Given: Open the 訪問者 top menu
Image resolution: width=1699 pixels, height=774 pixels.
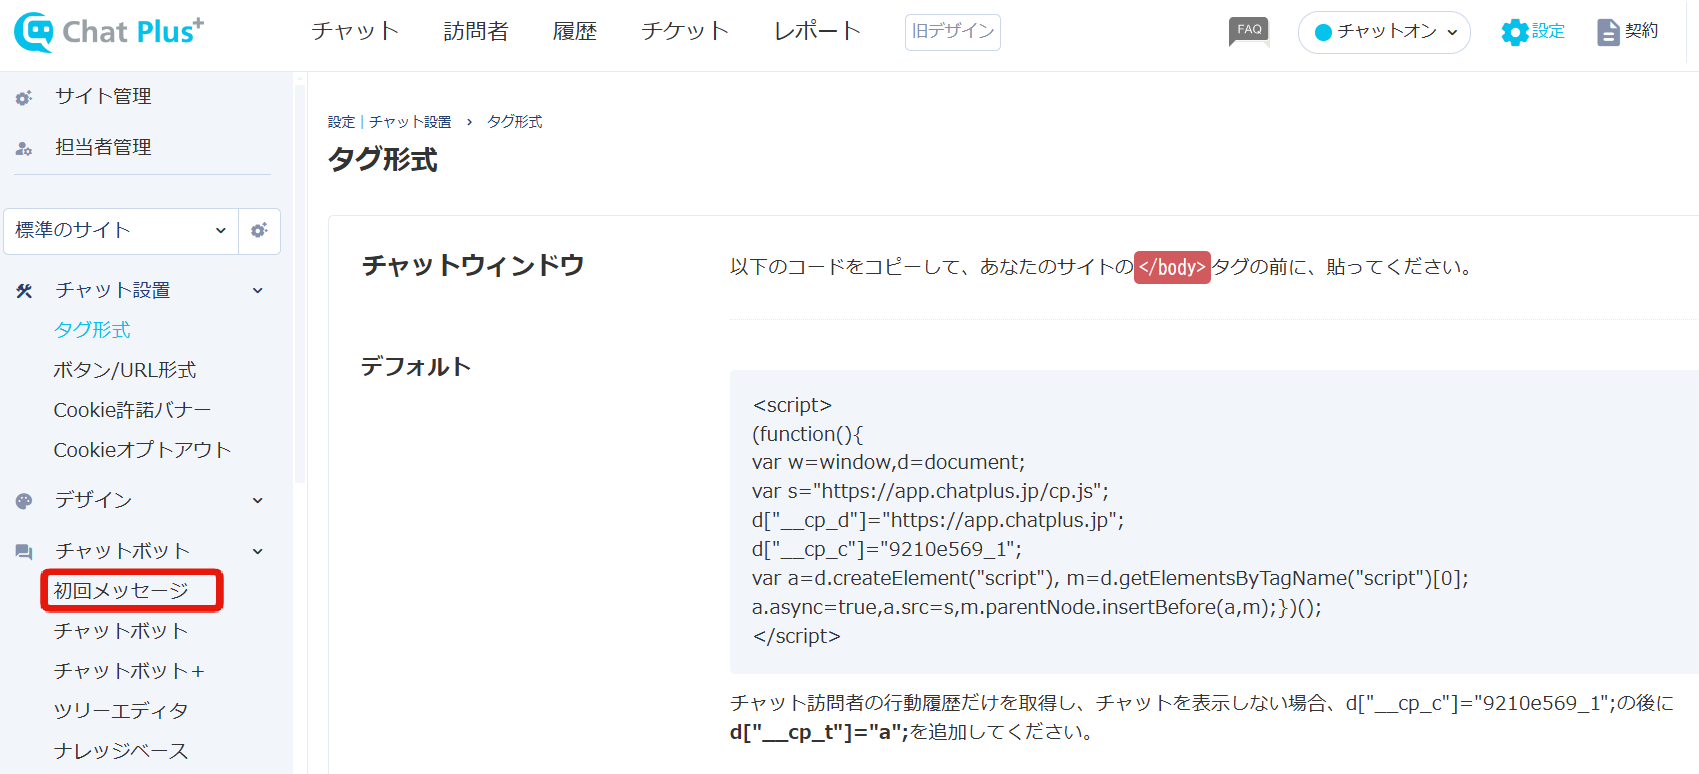Looking at the screenshot, I should click(476, 31).
